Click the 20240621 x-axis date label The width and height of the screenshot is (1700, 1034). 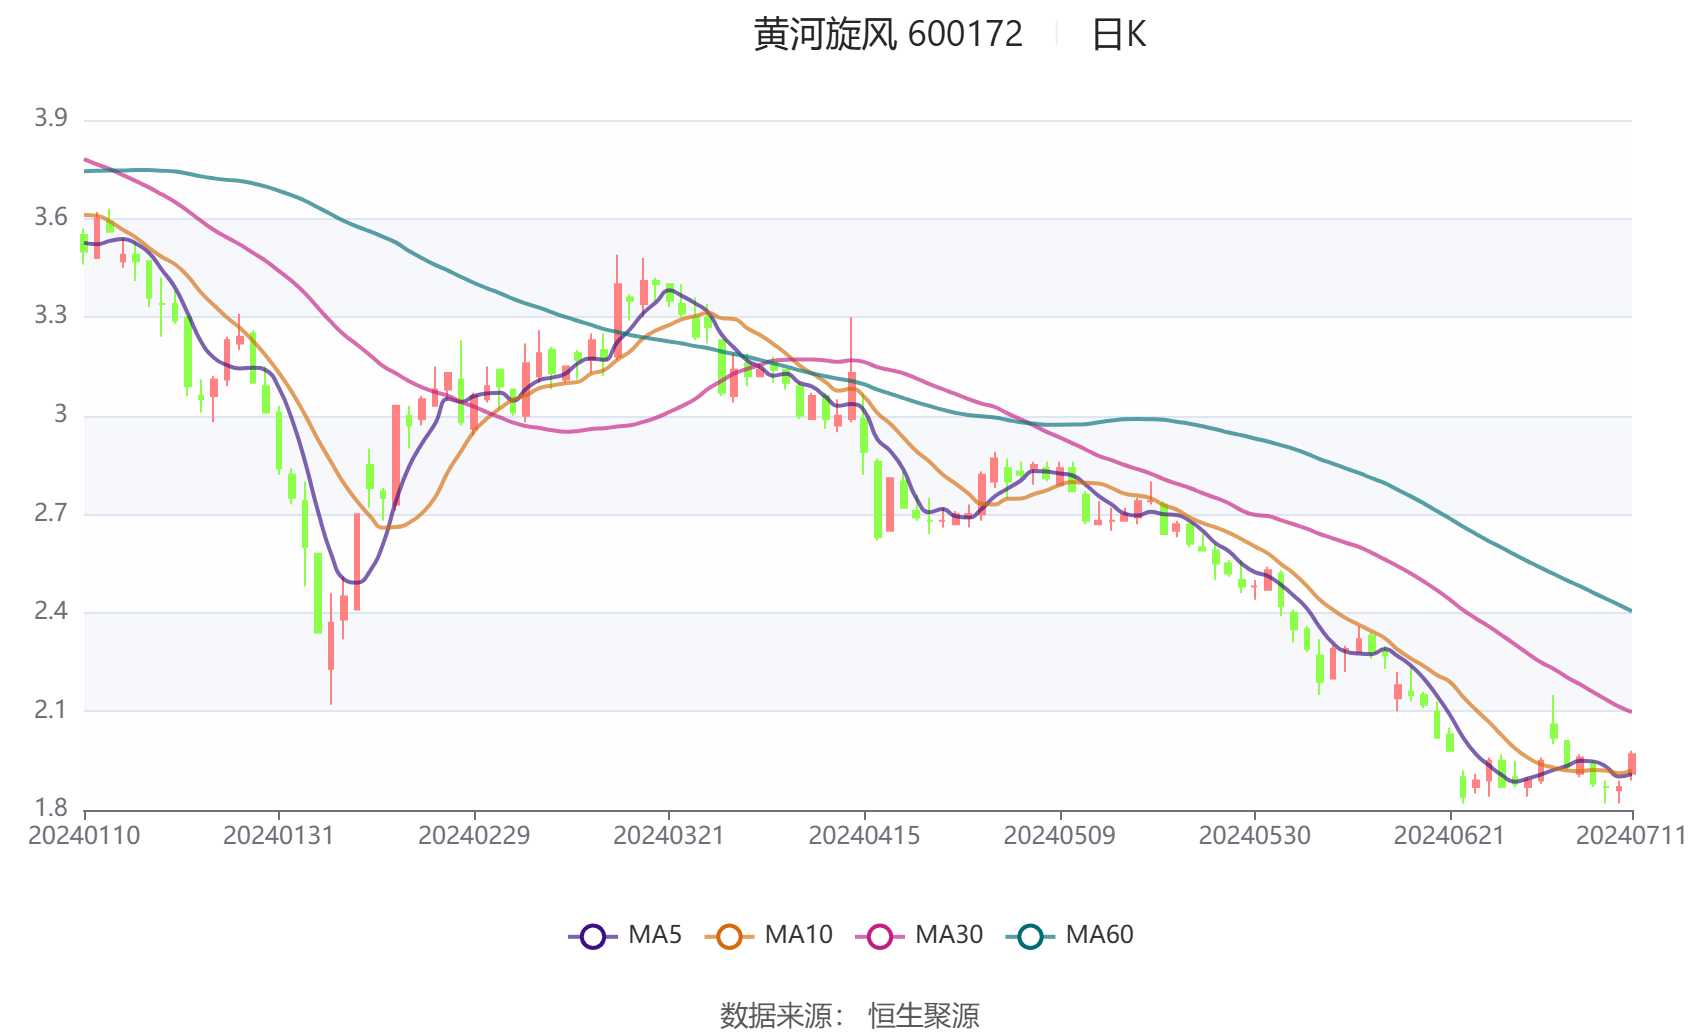pyautogui.click(x=1449, y=835)
